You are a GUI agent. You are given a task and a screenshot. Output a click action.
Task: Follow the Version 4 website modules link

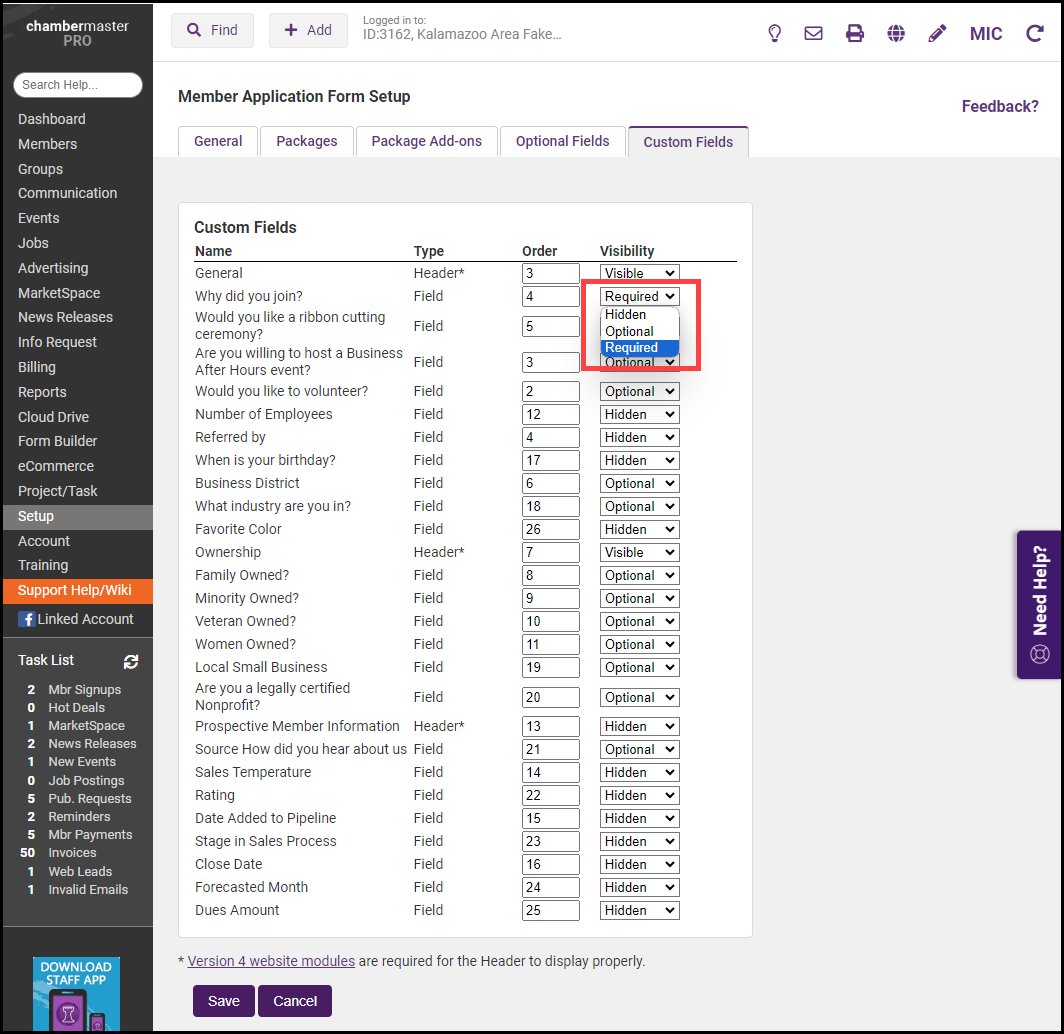click(271, 961)
